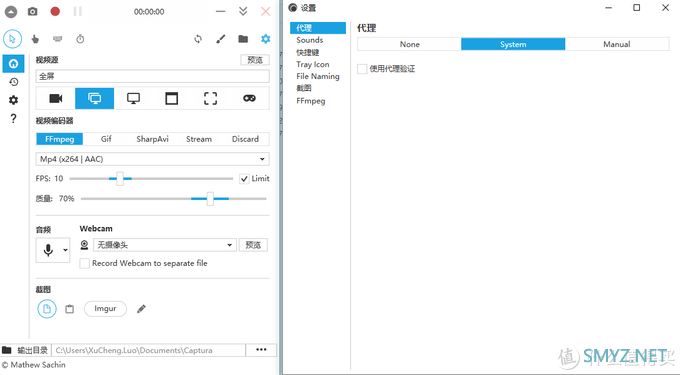Open the overlay brush editor icon
The height and width of the screenshot is (375, 680).
pyautogui.click(x=221, y=39)
